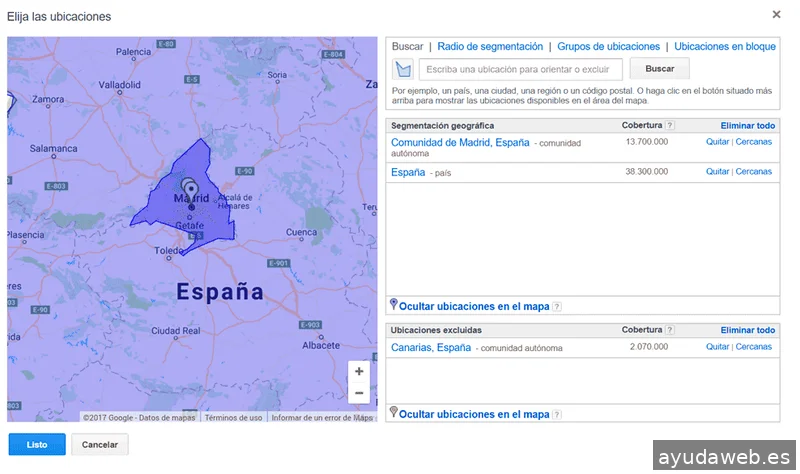Focus the location search input field
The width and height of the screenshot is (800, 474).
tap(520, 69)
